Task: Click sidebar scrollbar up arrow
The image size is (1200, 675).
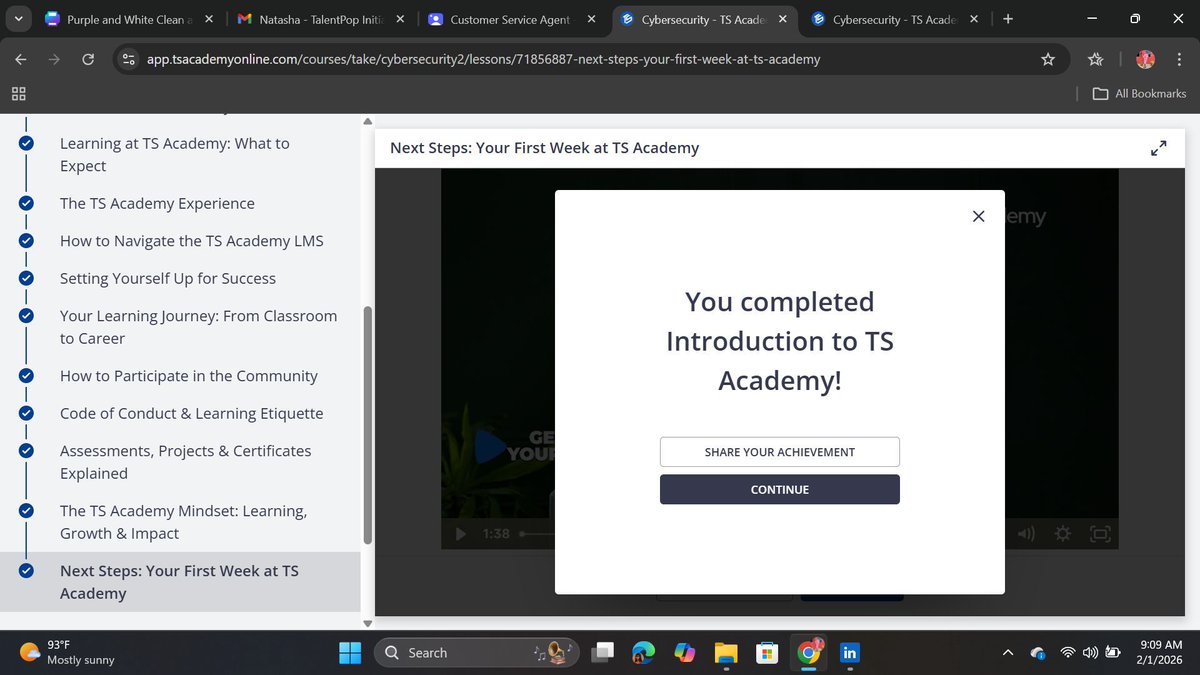Action: point(367,121)
